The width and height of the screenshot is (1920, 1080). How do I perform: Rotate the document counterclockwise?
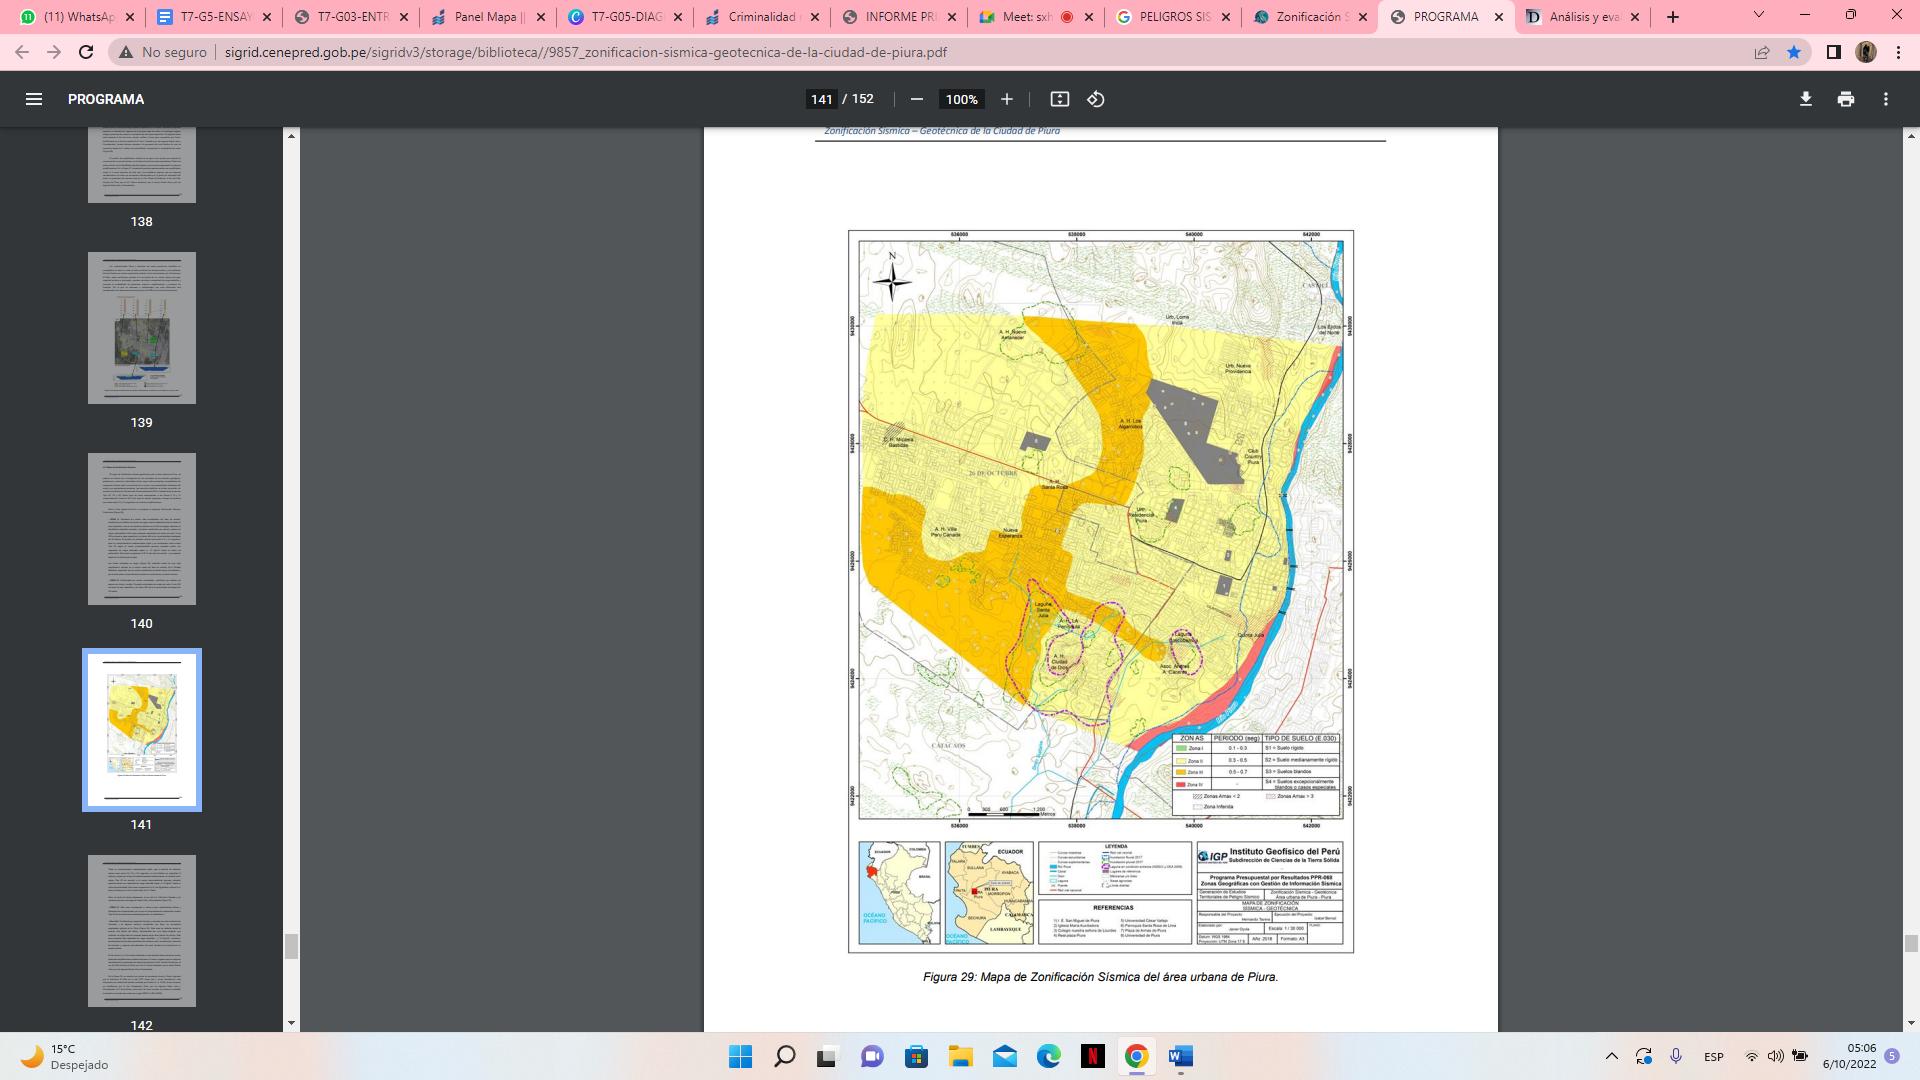click(1096, 99)
